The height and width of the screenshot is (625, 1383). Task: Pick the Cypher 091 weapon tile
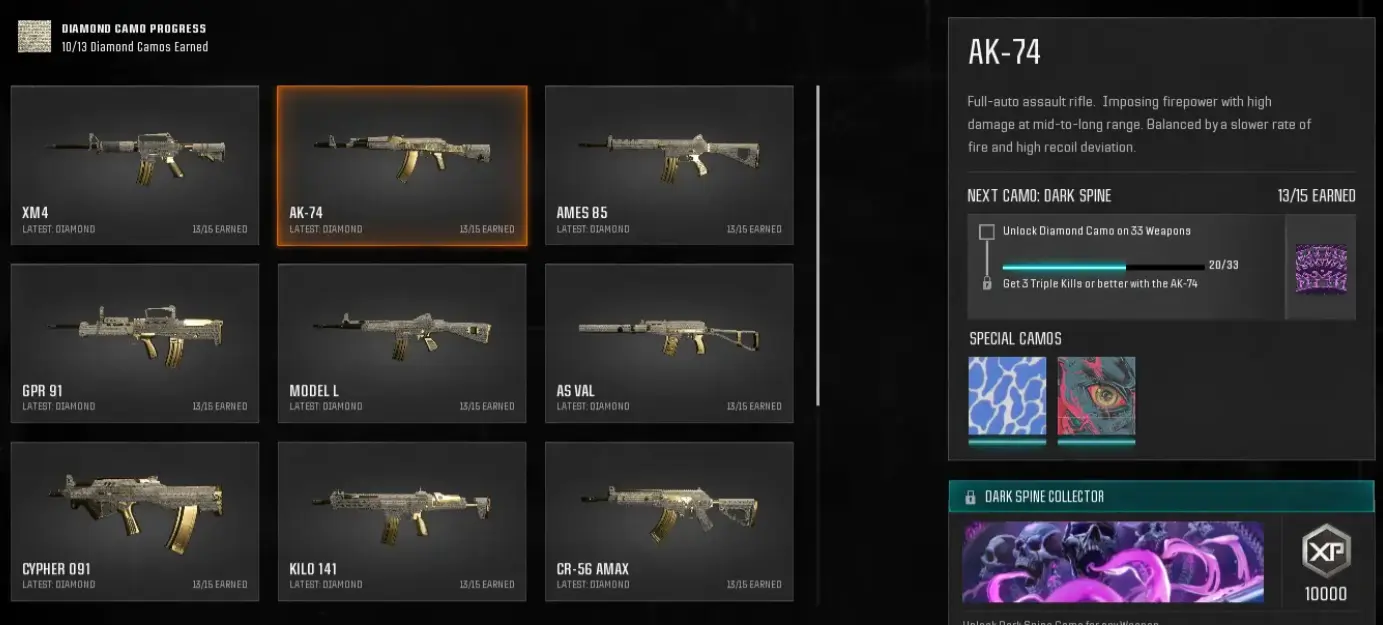pyautogui.click(x=135, y=521)
